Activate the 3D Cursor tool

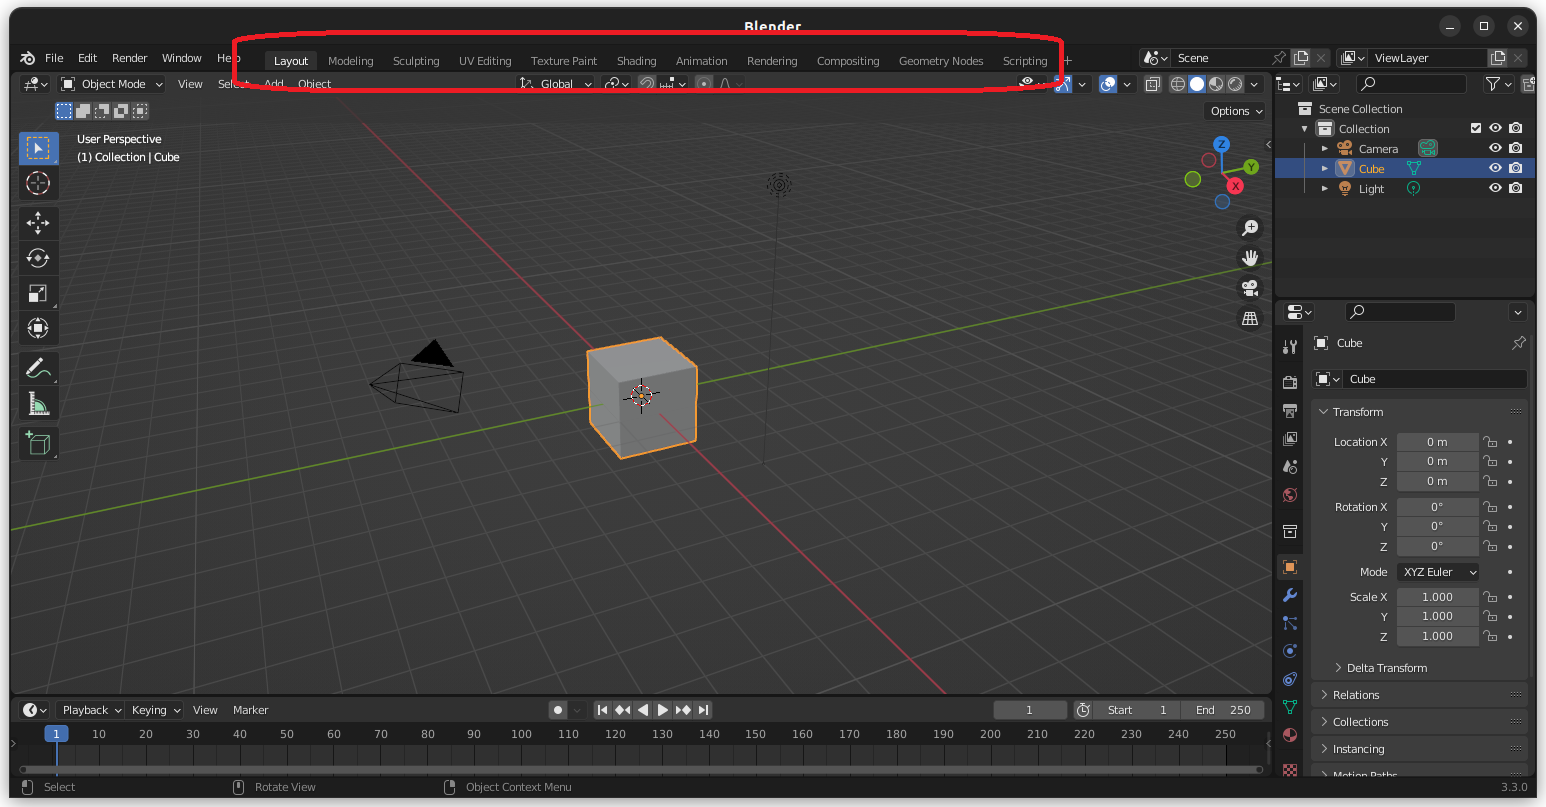[38, 183]
